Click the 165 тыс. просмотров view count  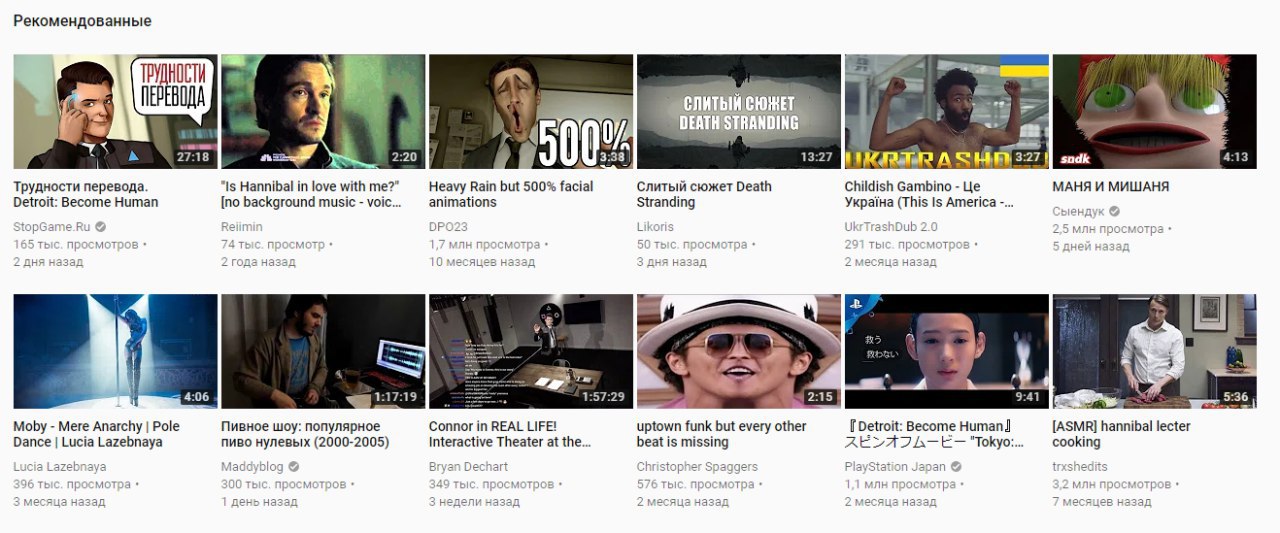(x=77, y=244)
